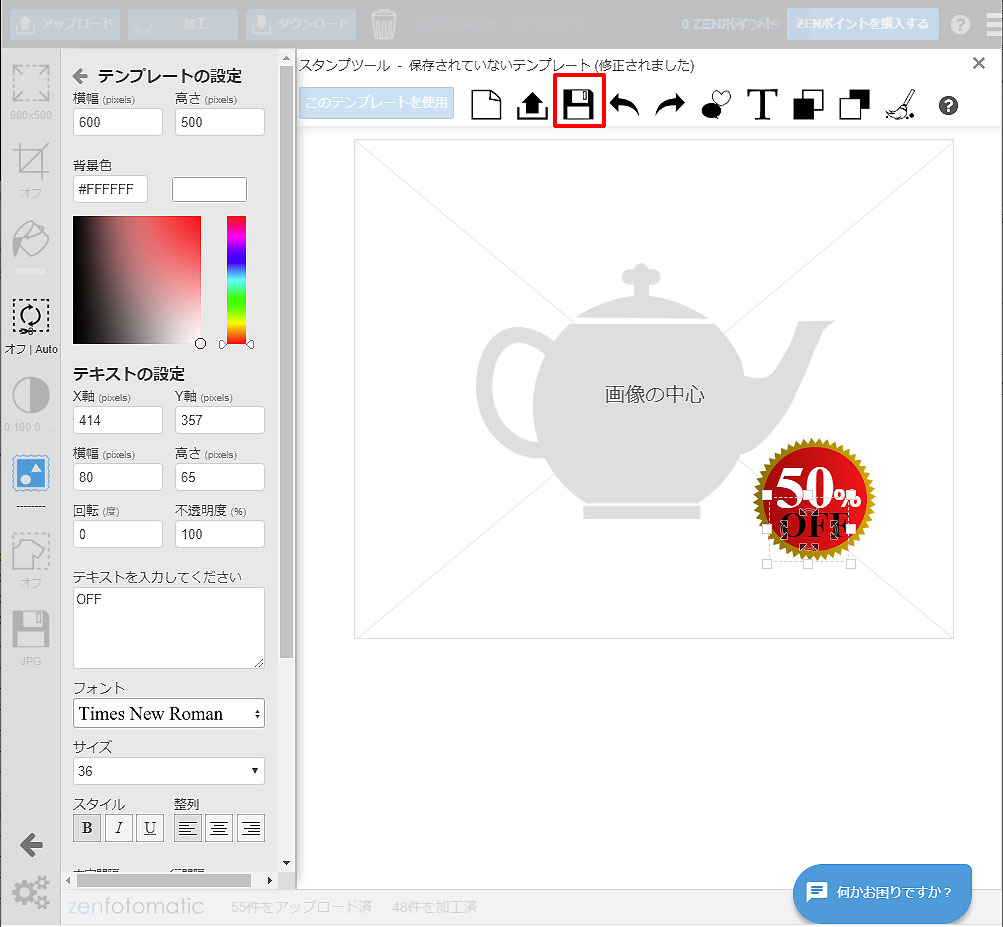Clear the canvas with broom icon

[901, 104]
